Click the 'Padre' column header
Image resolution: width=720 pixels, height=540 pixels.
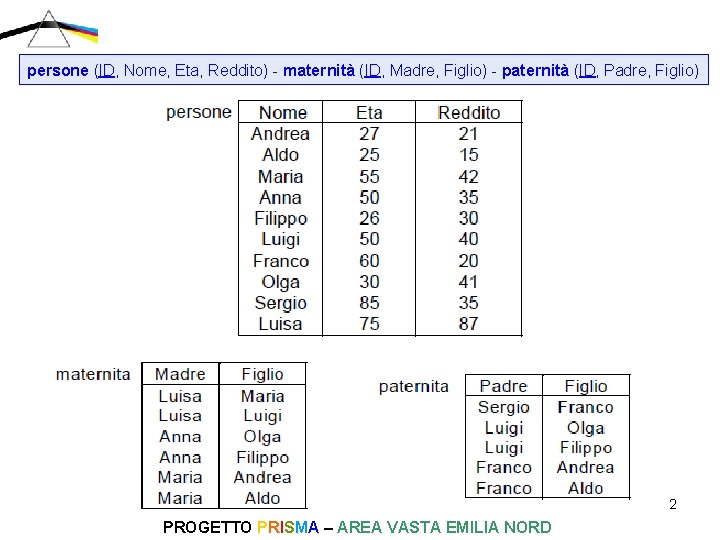click(x=503, y=386)
